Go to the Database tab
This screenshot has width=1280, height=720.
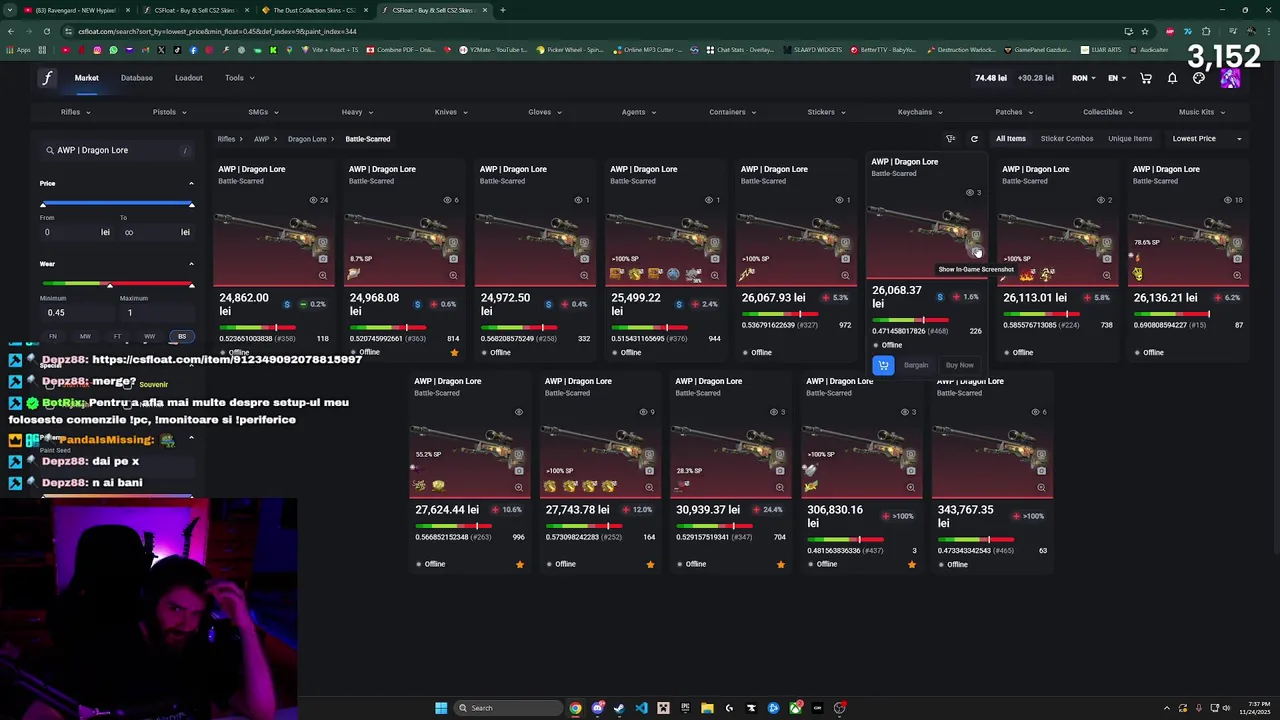137,78
